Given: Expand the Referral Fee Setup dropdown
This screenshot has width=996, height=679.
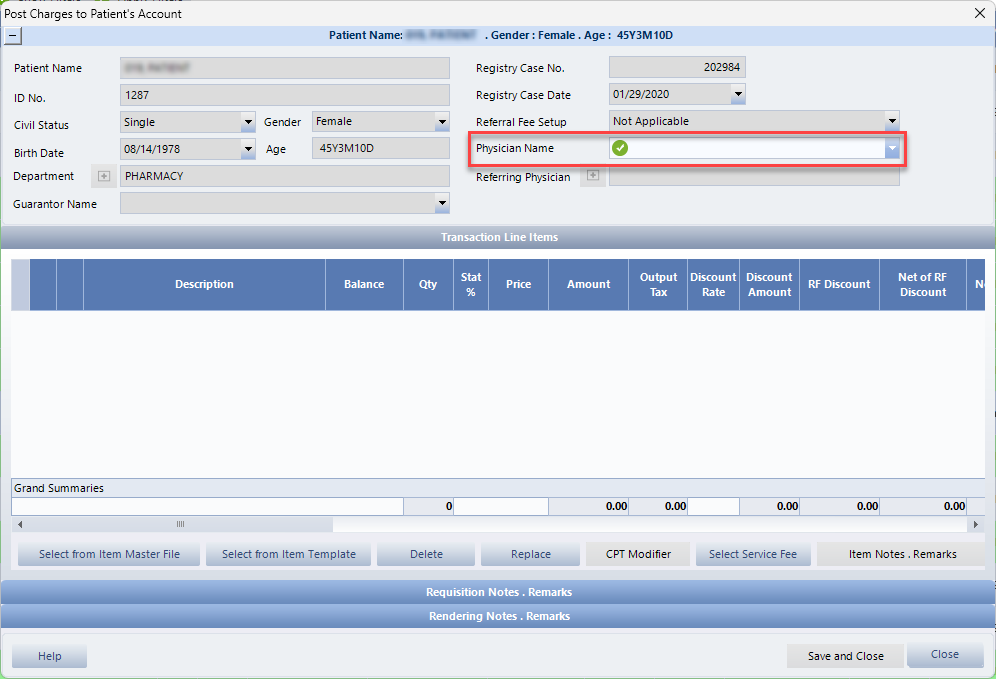Looking at the screenshot, I should (891, 122).
